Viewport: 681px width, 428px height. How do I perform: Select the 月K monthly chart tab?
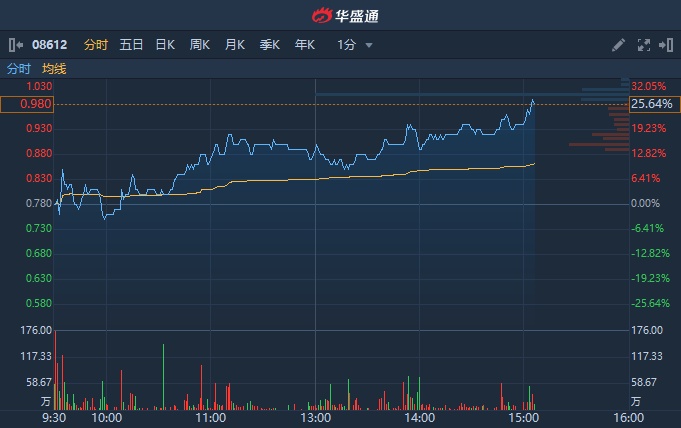click(235, 44)
